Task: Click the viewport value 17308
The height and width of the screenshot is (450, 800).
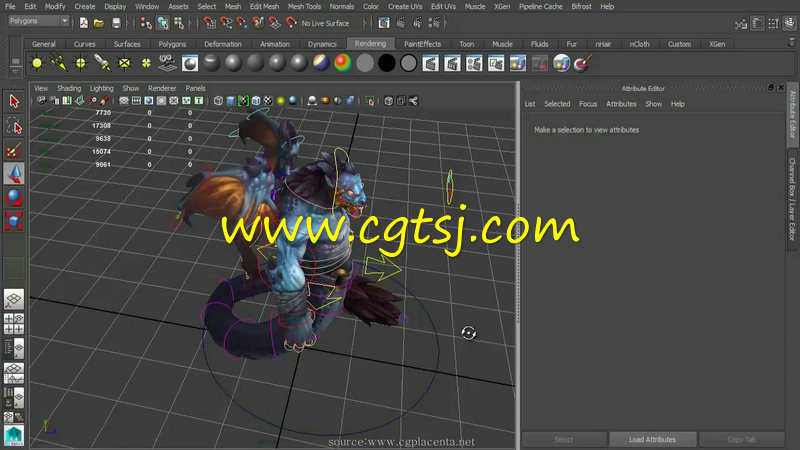Action: point(101,125)
